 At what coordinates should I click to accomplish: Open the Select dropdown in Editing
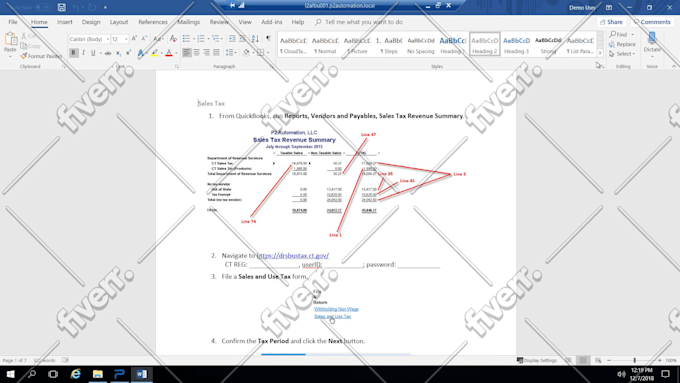pyautogui.click(x=622, y=54)
